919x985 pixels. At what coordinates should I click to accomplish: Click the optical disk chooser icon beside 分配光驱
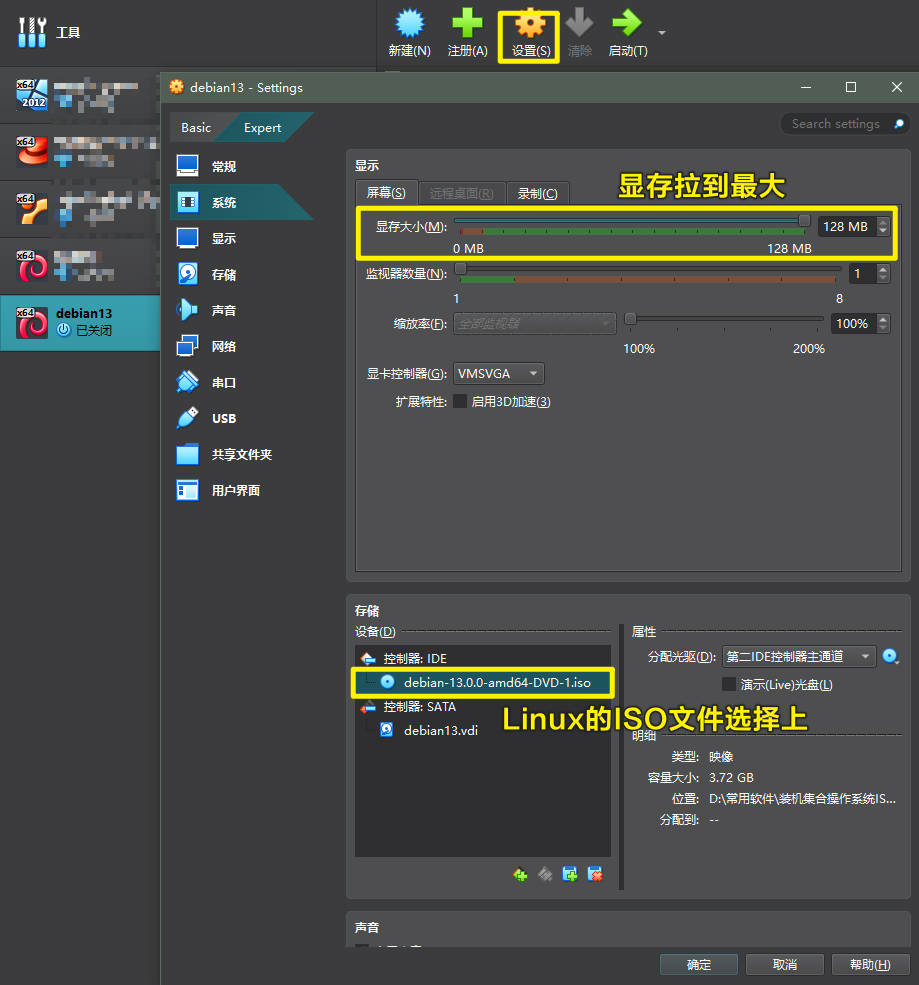890,656
